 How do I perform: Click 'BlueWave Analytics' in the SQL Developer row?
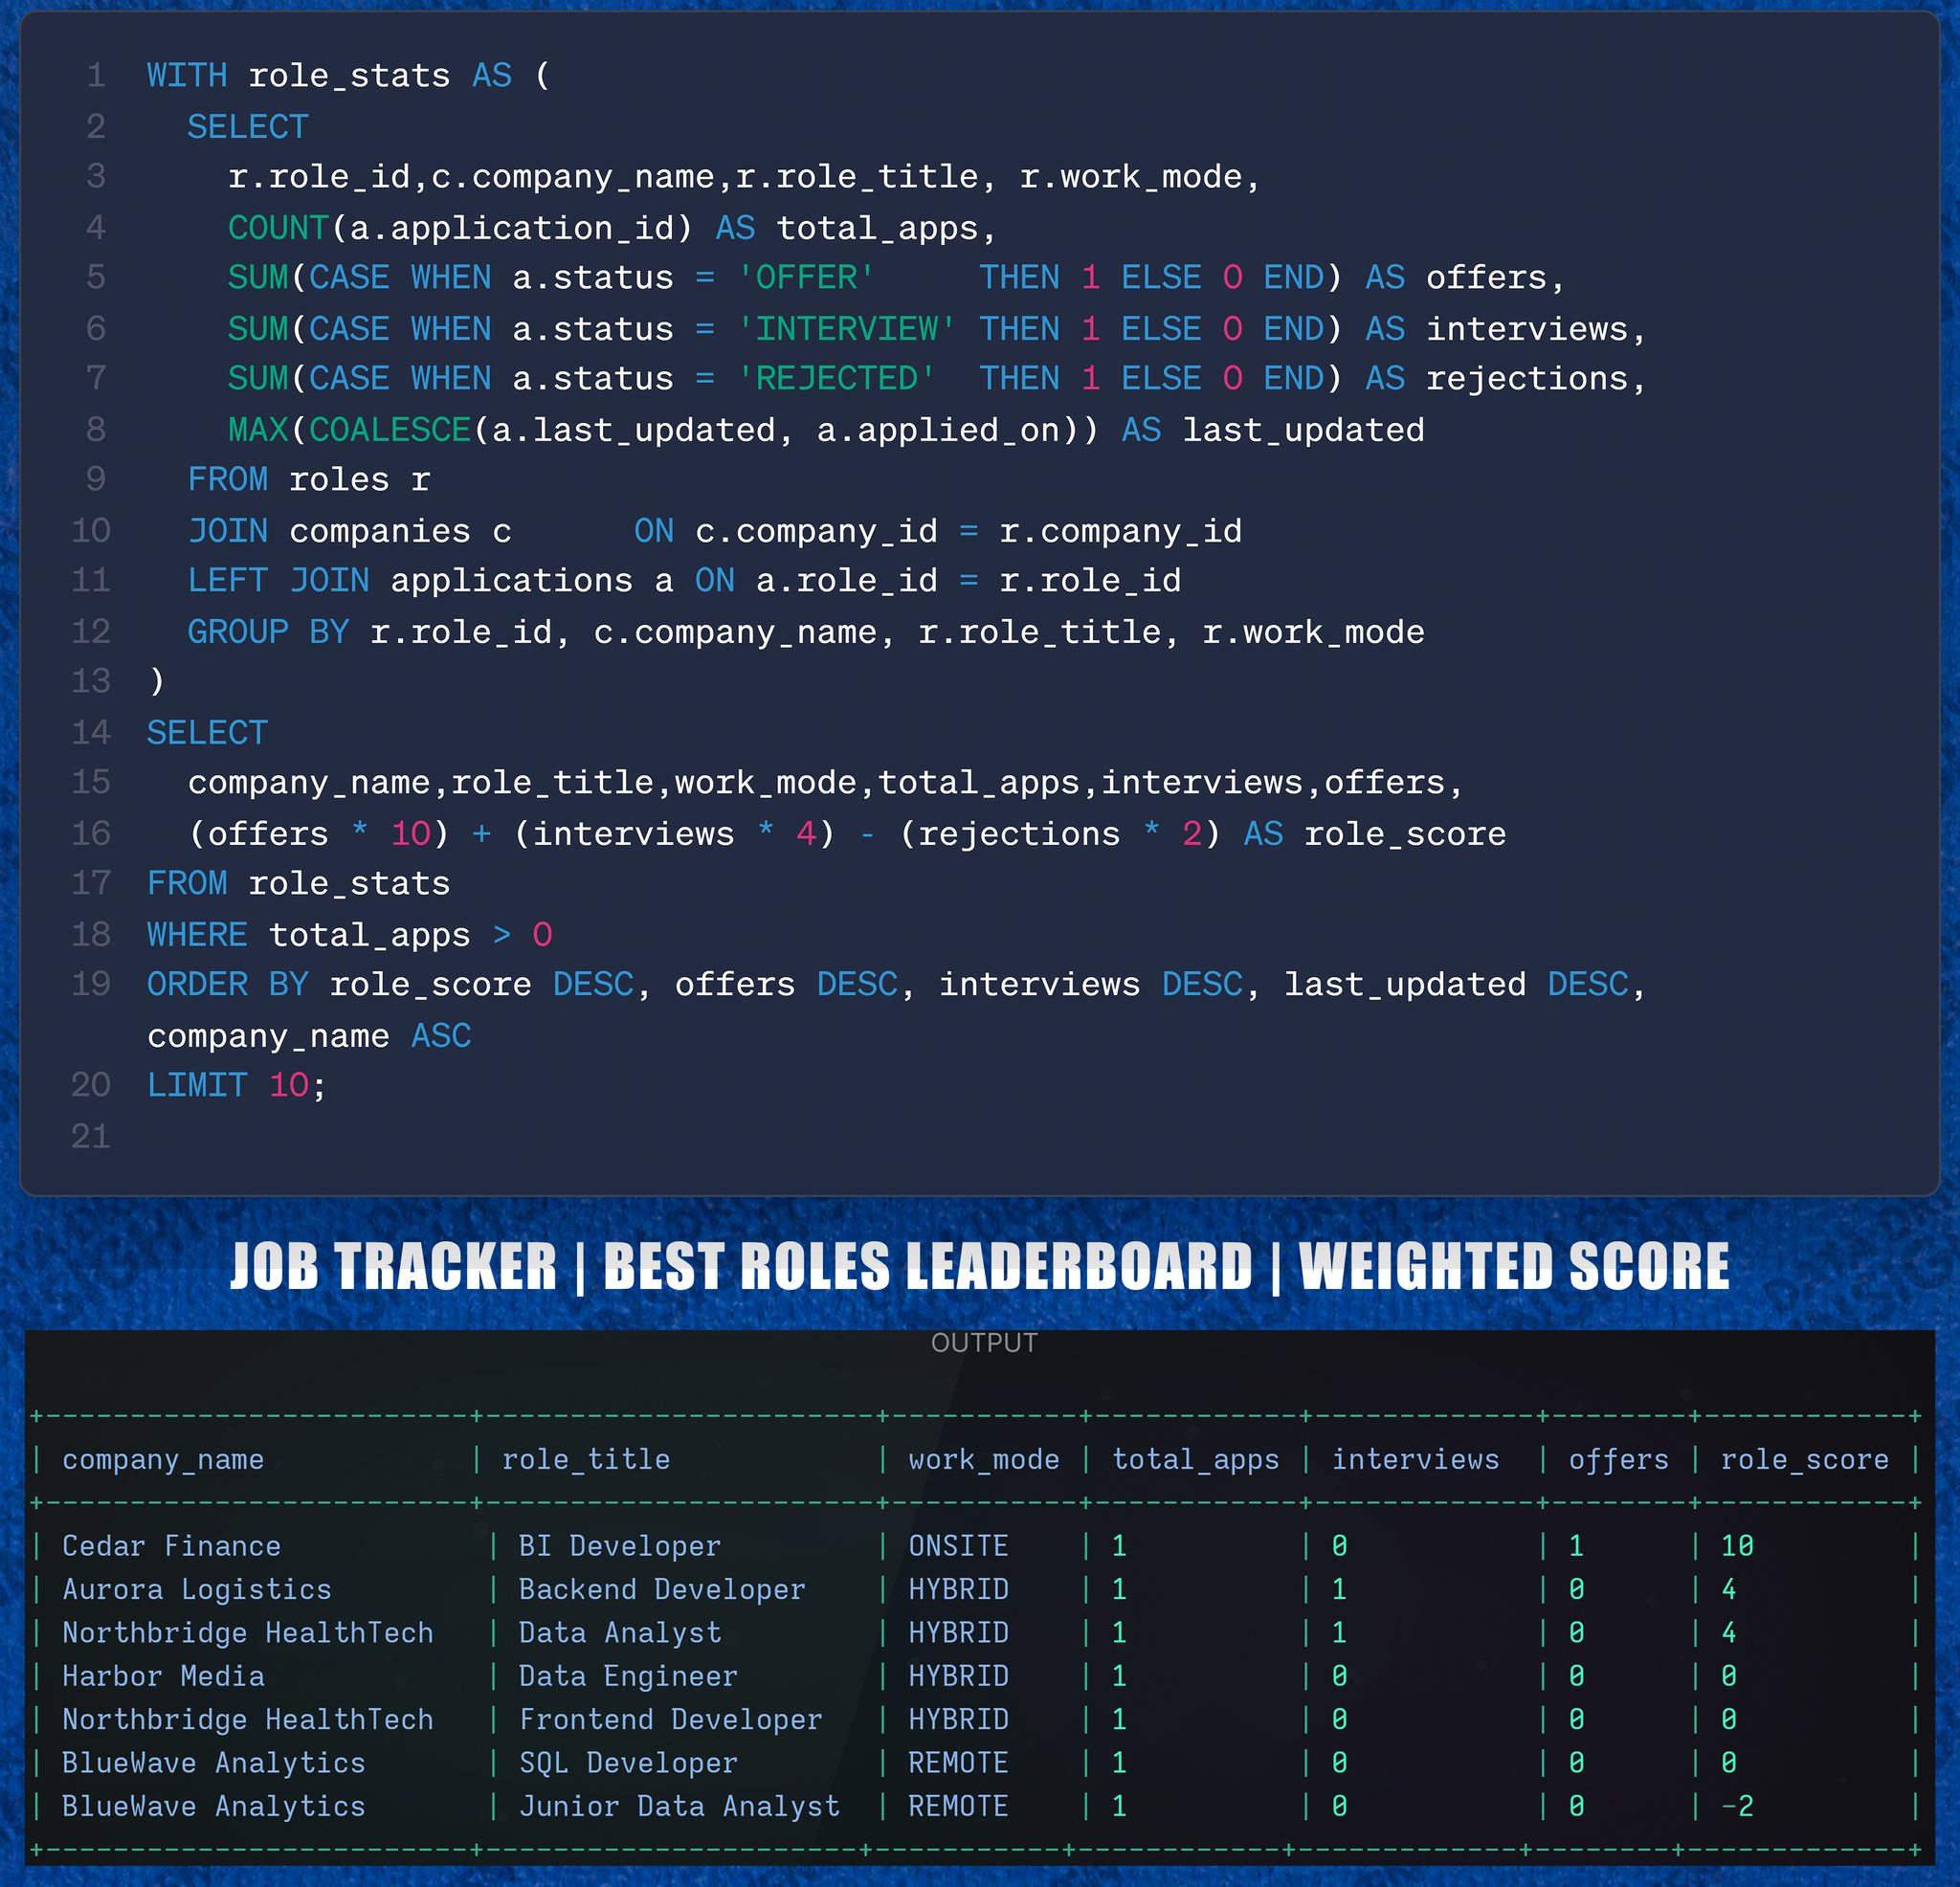pyautogui.click(x=214, y=1763)
